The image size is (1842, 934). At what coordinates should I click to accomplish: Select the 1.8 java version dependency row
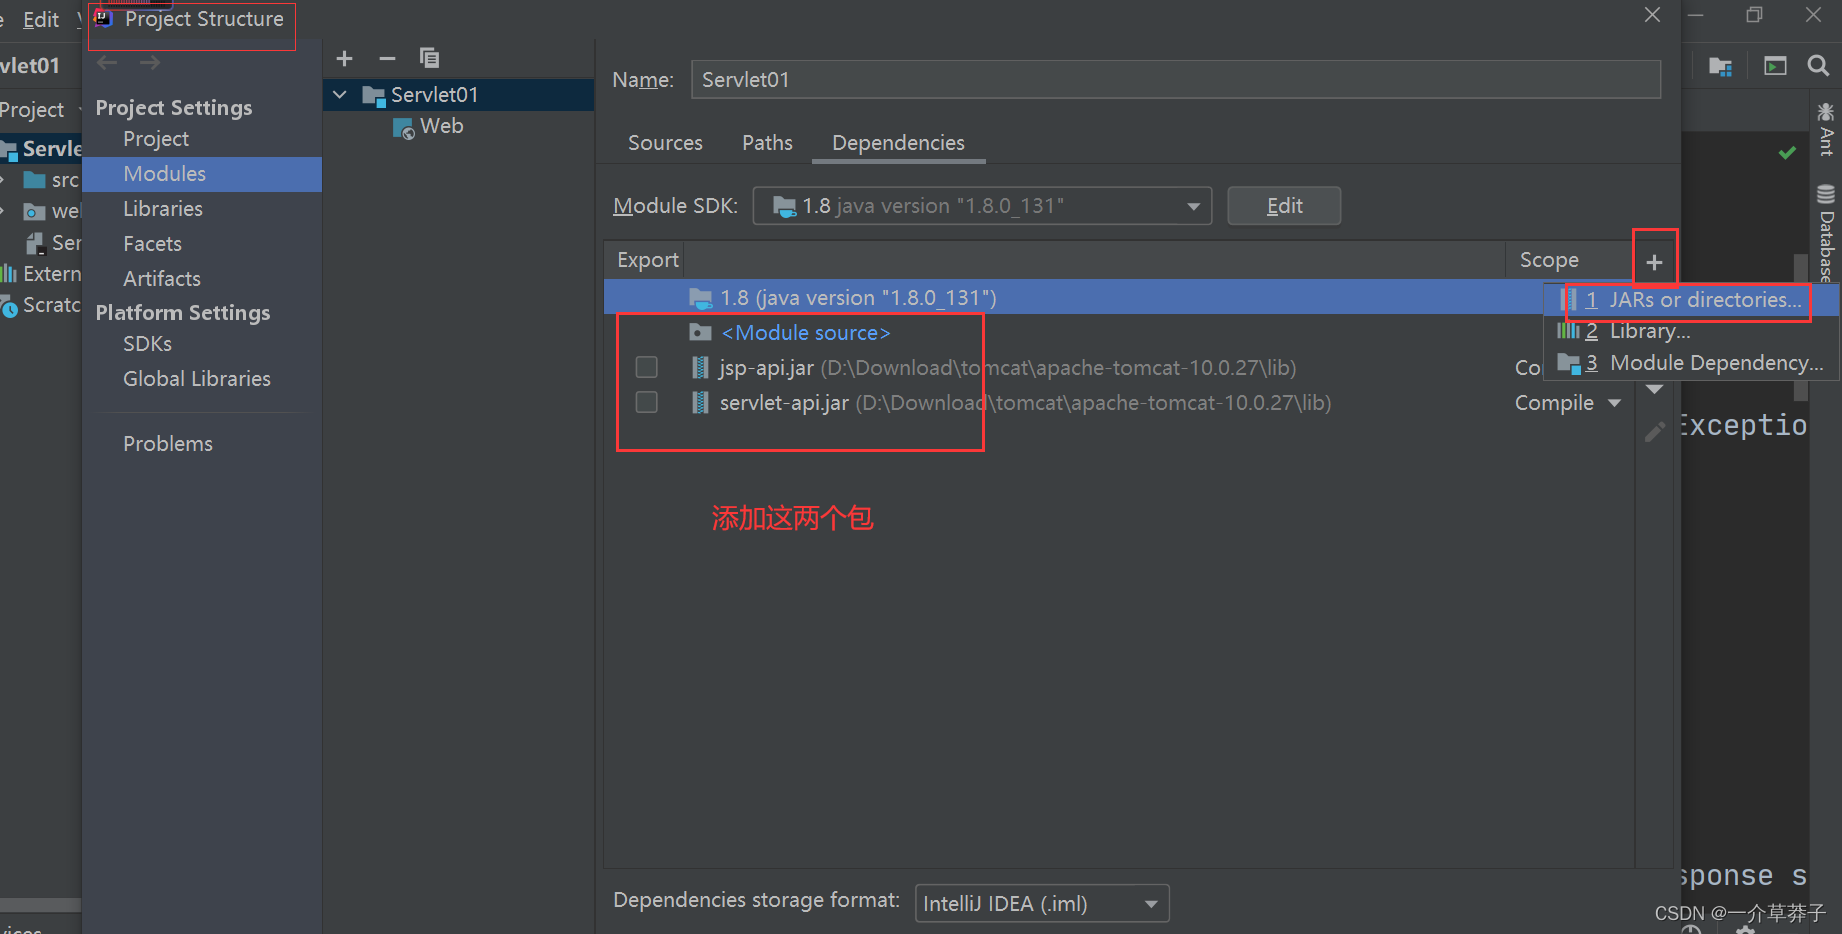pos(1073,297)
